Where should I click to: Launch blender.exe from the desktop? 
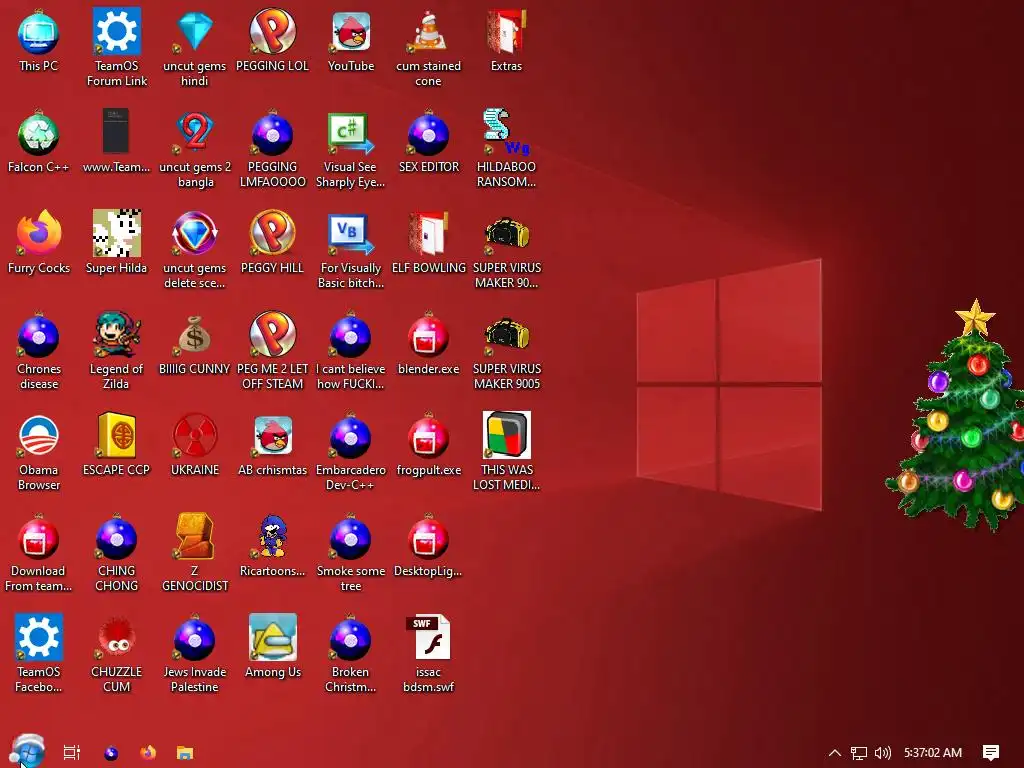coord(428,344)
